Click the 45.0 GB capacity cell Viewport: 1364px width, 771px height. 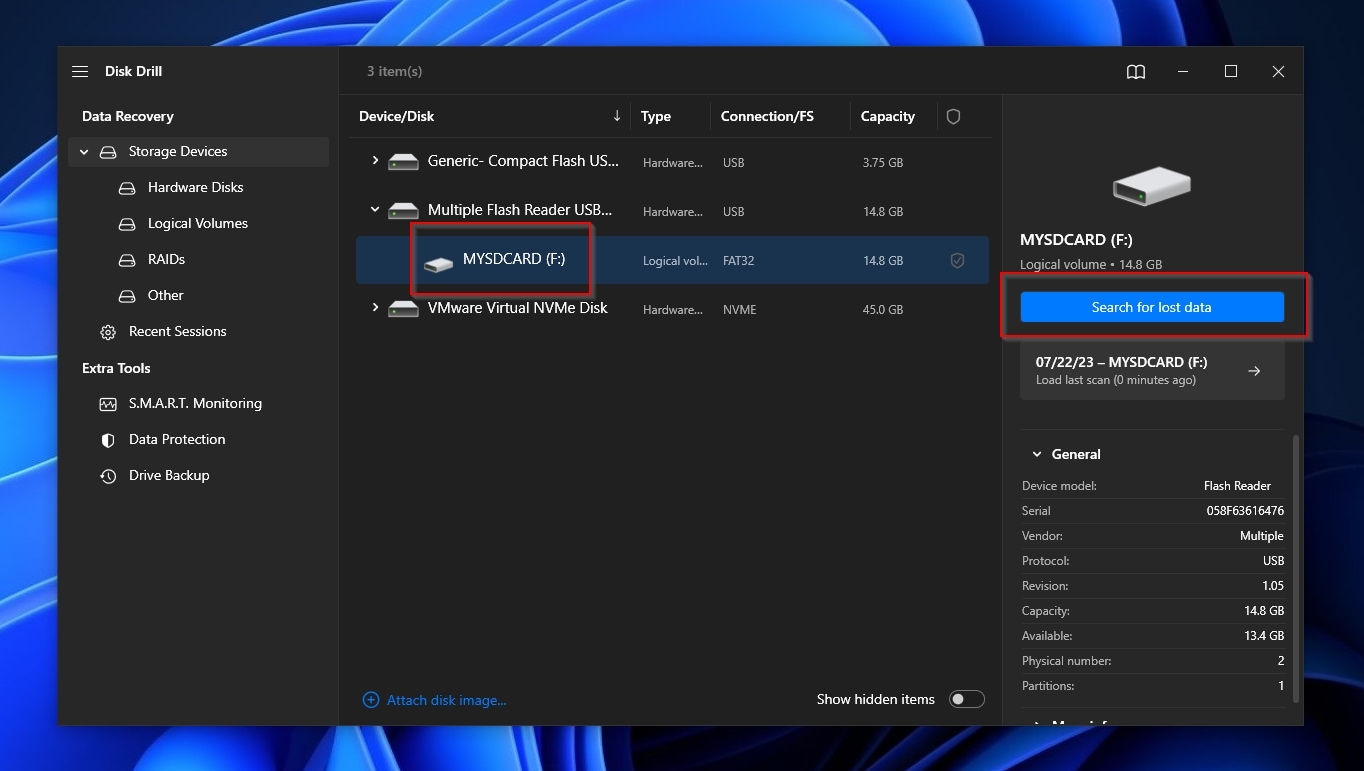[x=882, y=310]
